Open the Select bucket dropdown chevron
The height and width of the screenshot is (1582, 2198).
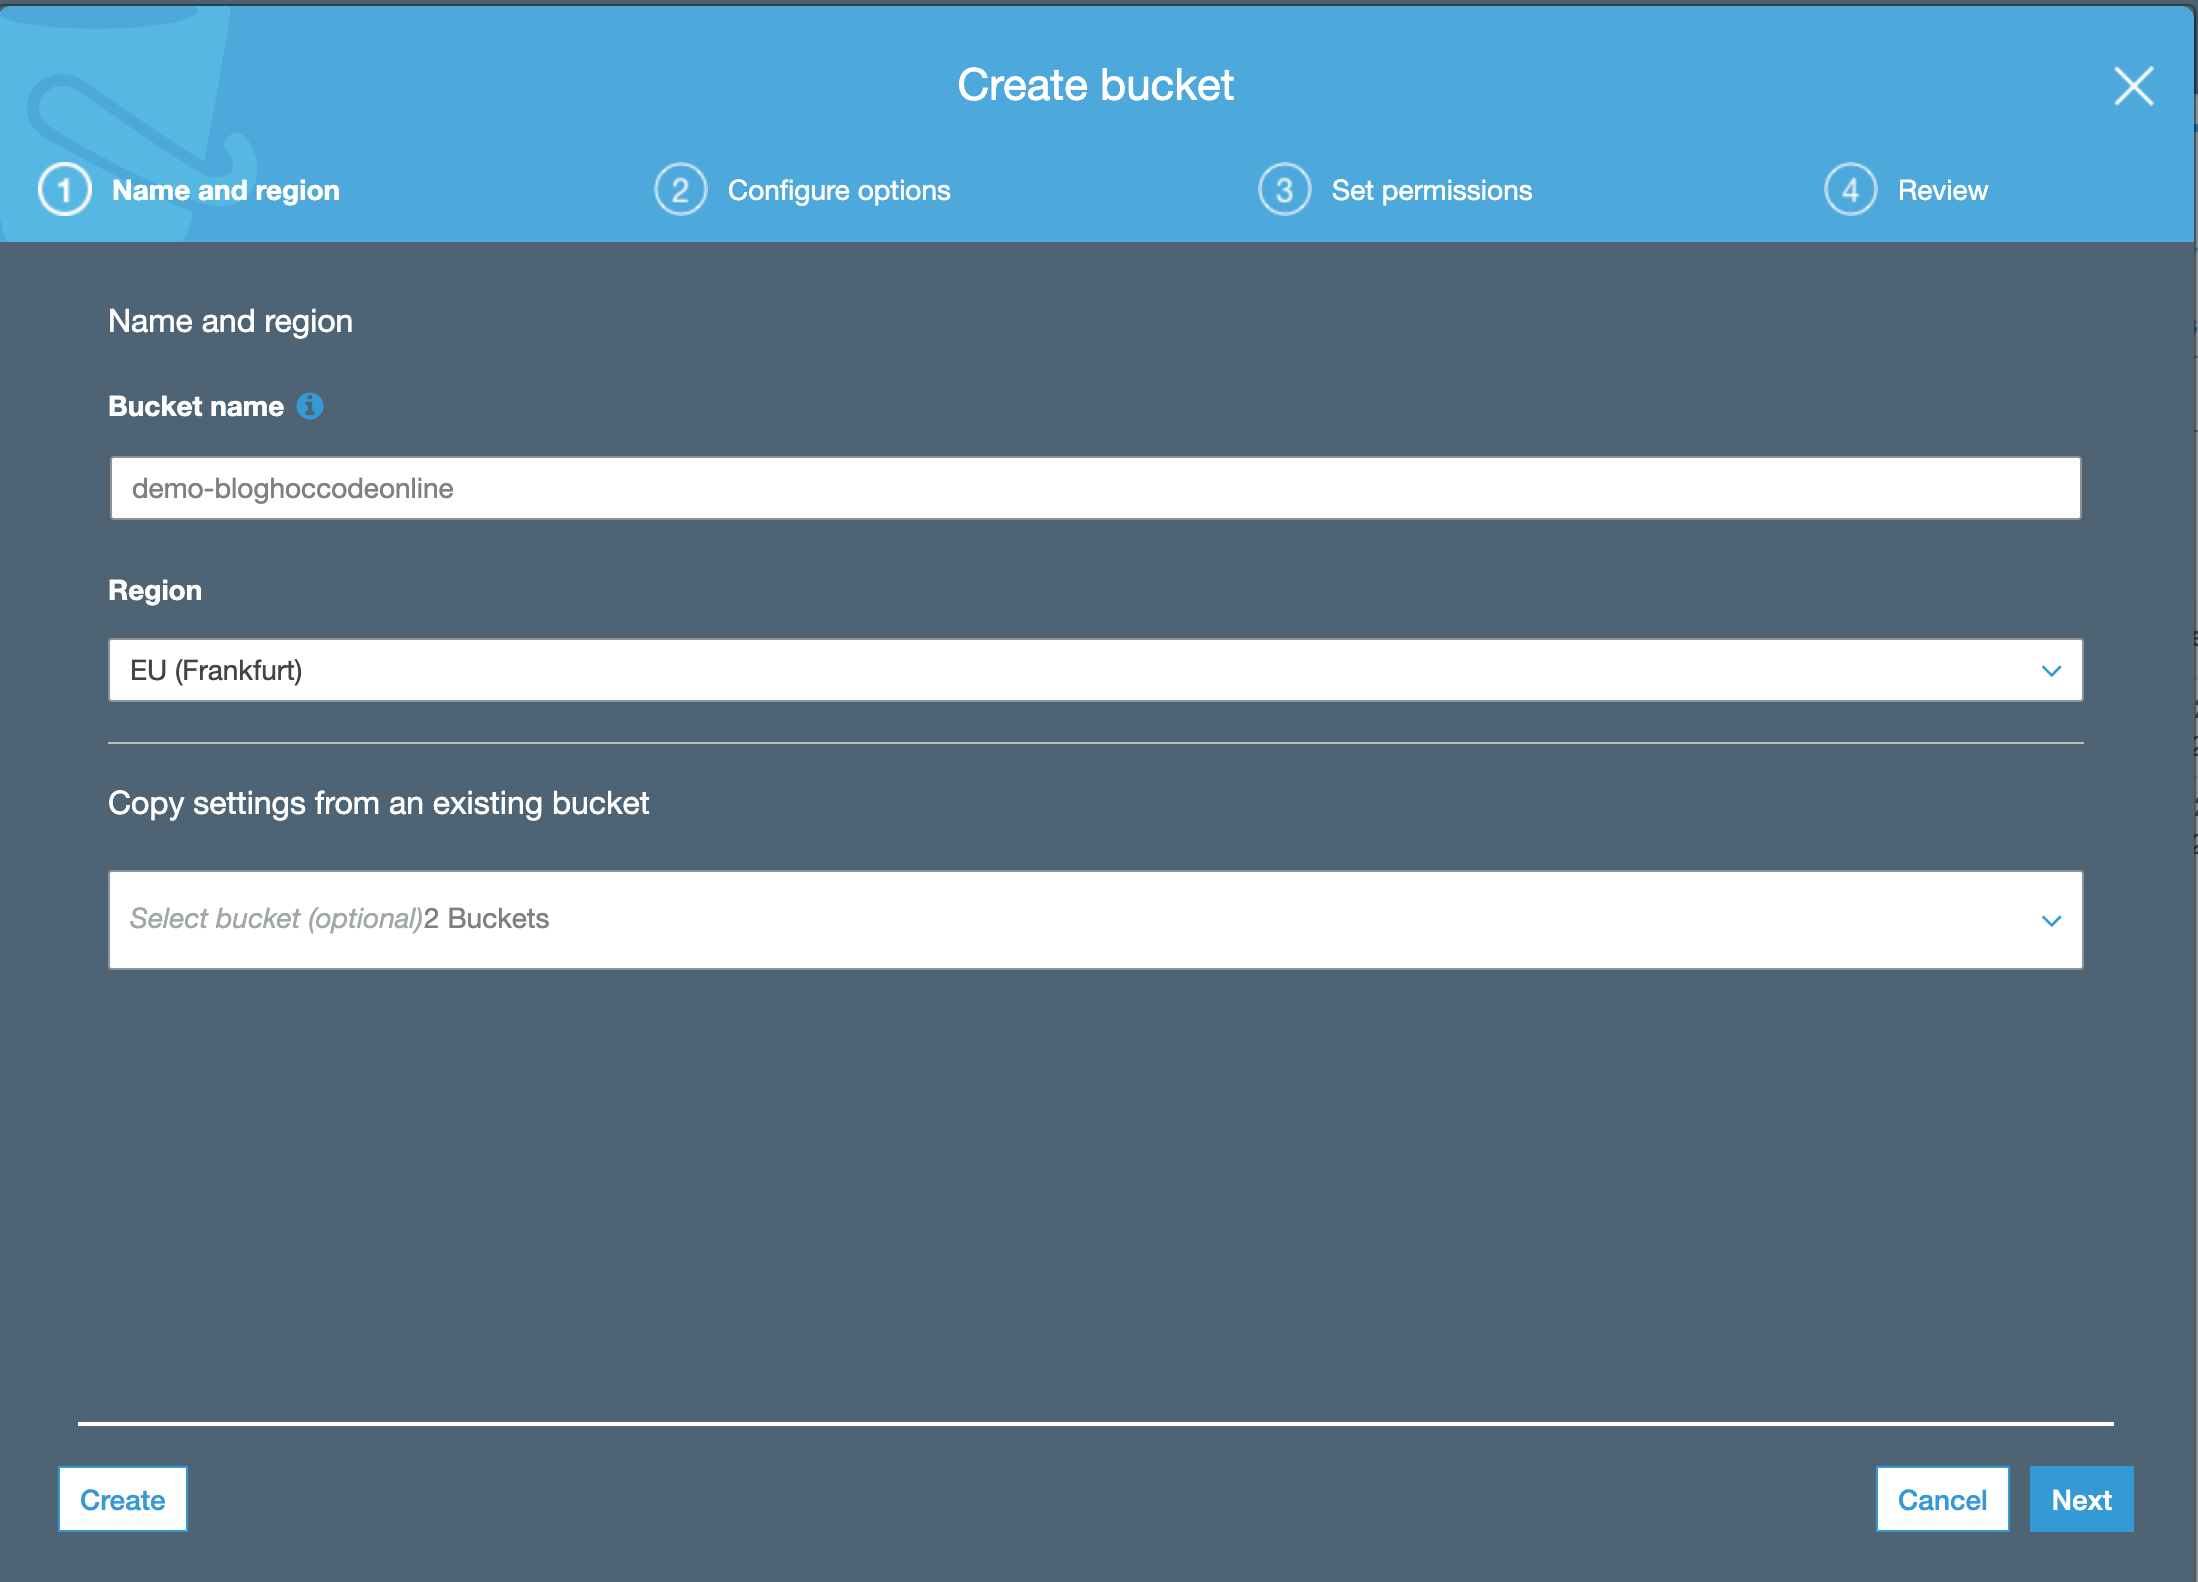2051,921
